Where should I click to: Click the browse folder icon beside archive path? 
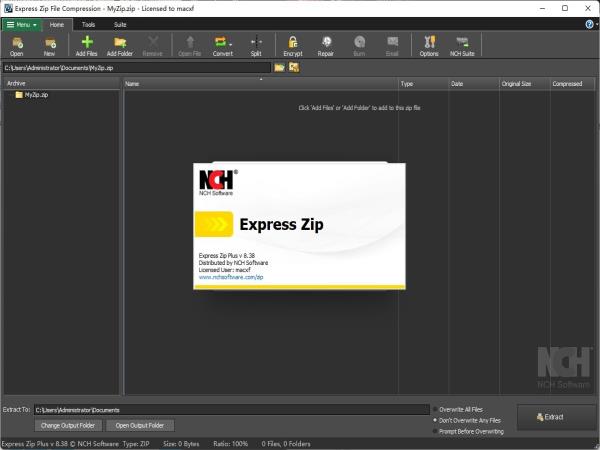[280, 68]
